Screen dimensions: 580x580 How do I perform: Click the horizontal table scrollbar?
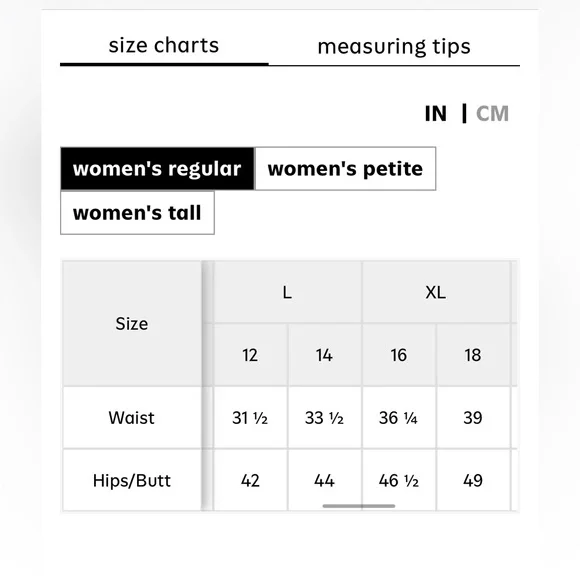[x=359, y=506]
